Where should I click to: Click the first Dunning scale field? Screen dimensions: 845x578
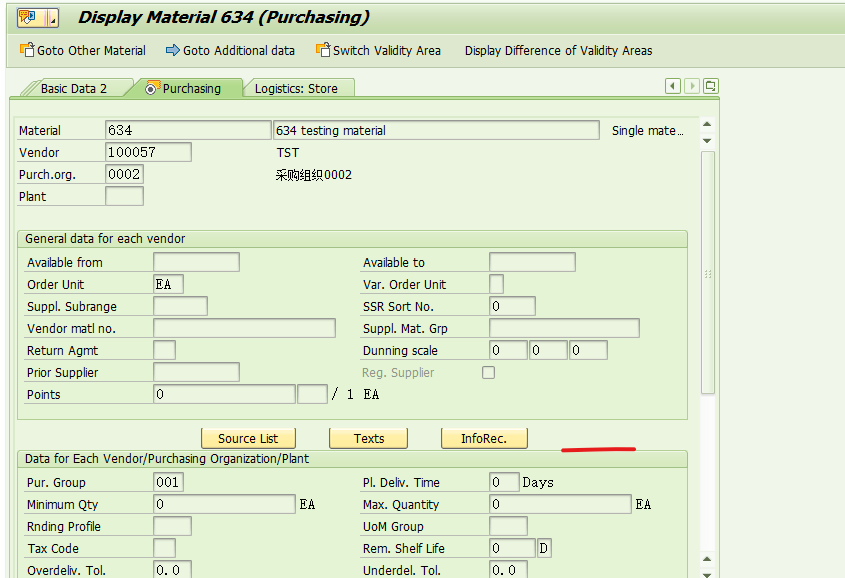click(x=508, y=350)
